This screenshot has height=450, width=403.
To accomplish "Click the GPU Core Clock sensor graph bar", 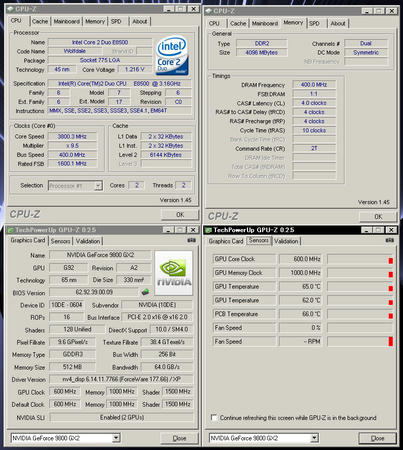I will (360, 259).
